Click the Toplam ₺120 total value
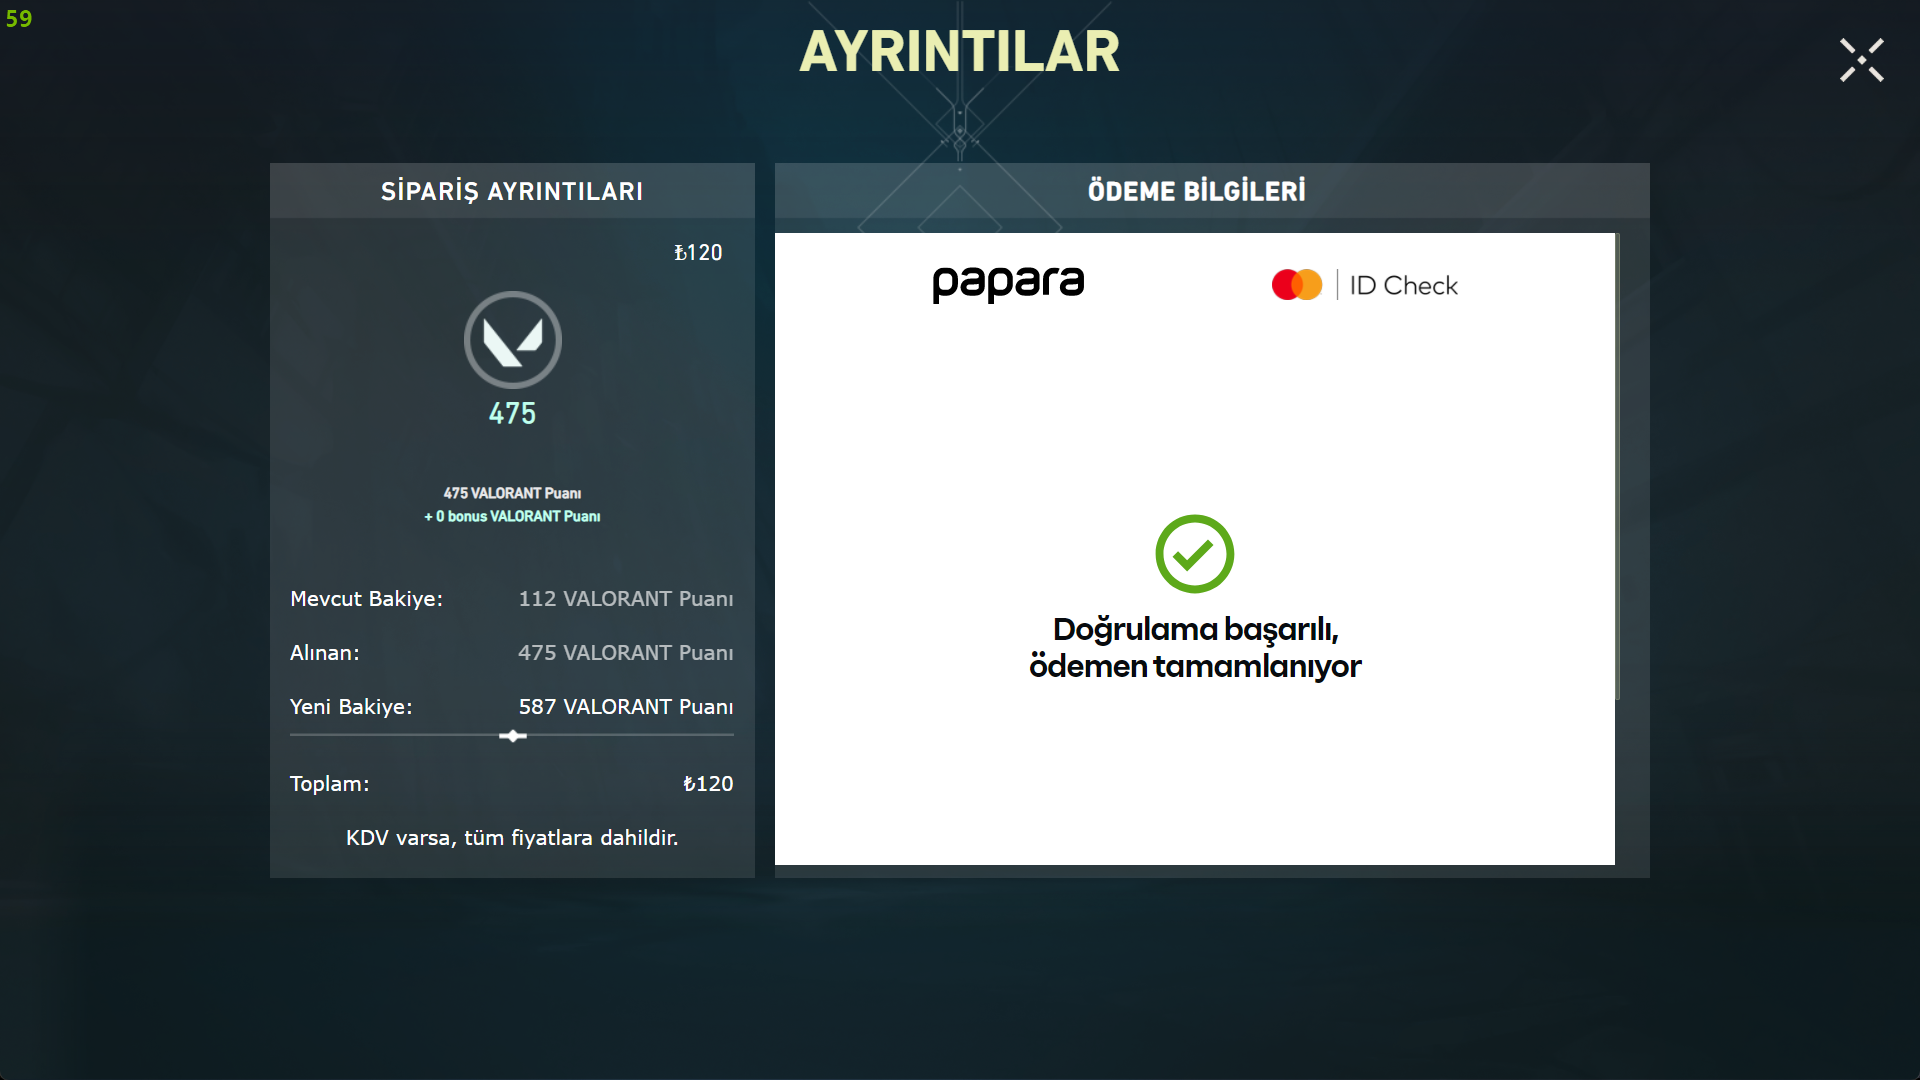 coord(708,784)
